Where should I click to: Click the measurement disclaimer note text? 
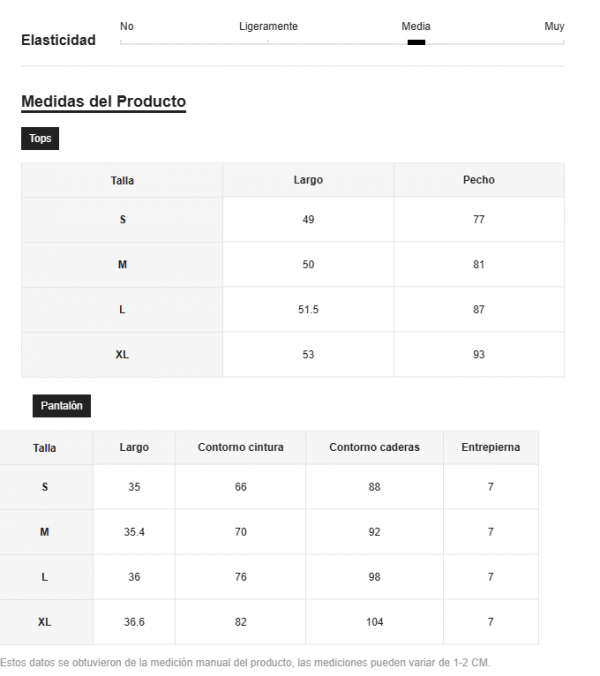point(245,663)
